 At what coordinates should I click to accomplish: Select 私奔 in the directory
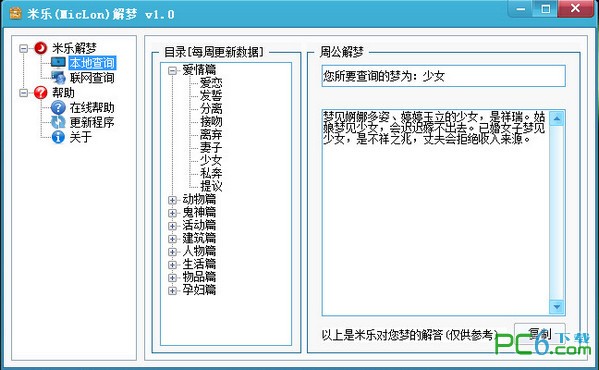[x=211, y=173]
